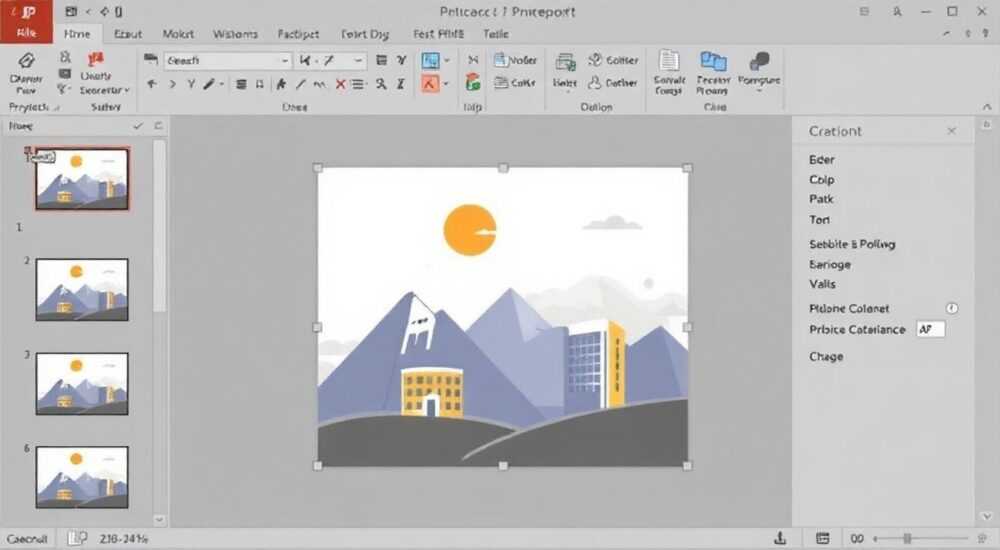Select 'Chage' in the Crationt pane
The height and width of the screenshot is (550, 1000).
coord(826,357)
